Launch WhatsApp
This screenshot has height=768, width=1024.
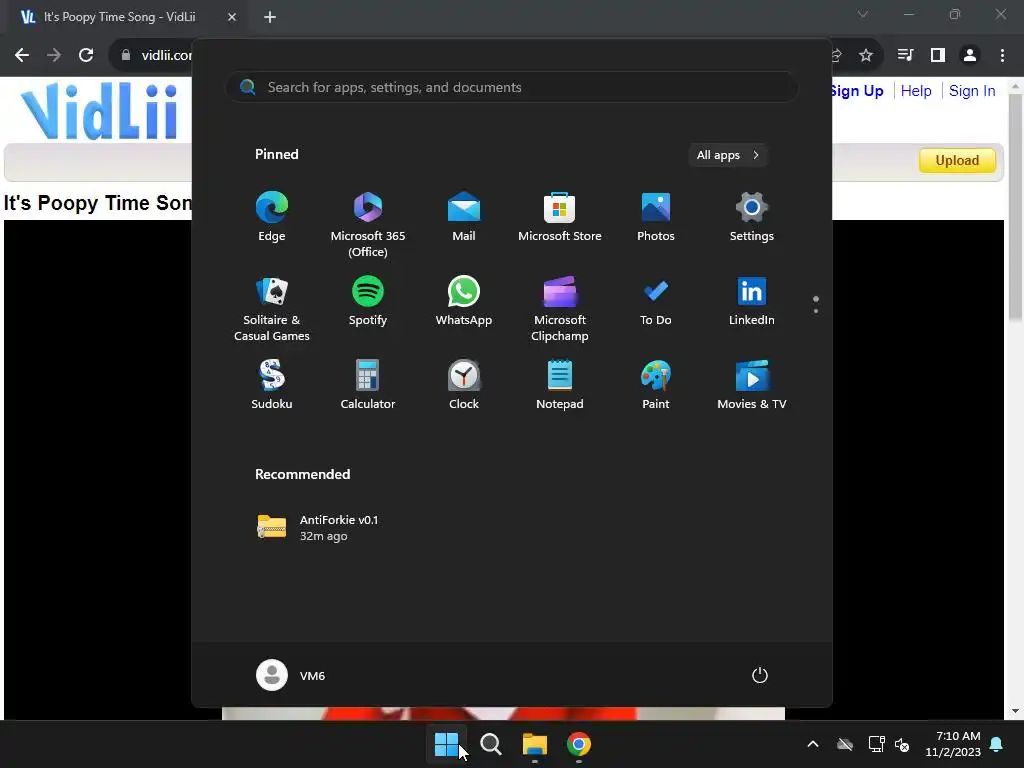click(464, 302)
